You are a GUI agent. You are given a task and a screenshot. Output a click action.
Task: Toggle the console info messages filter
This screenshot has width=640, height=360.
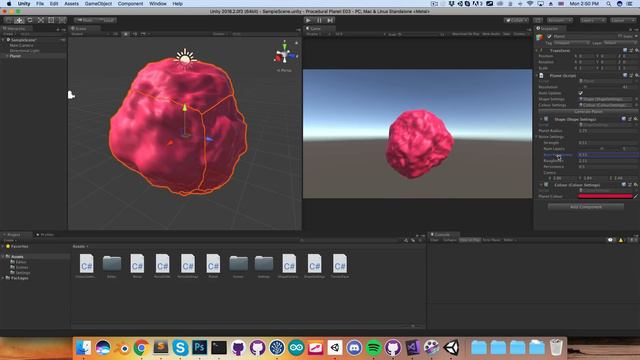pos(611,240)
